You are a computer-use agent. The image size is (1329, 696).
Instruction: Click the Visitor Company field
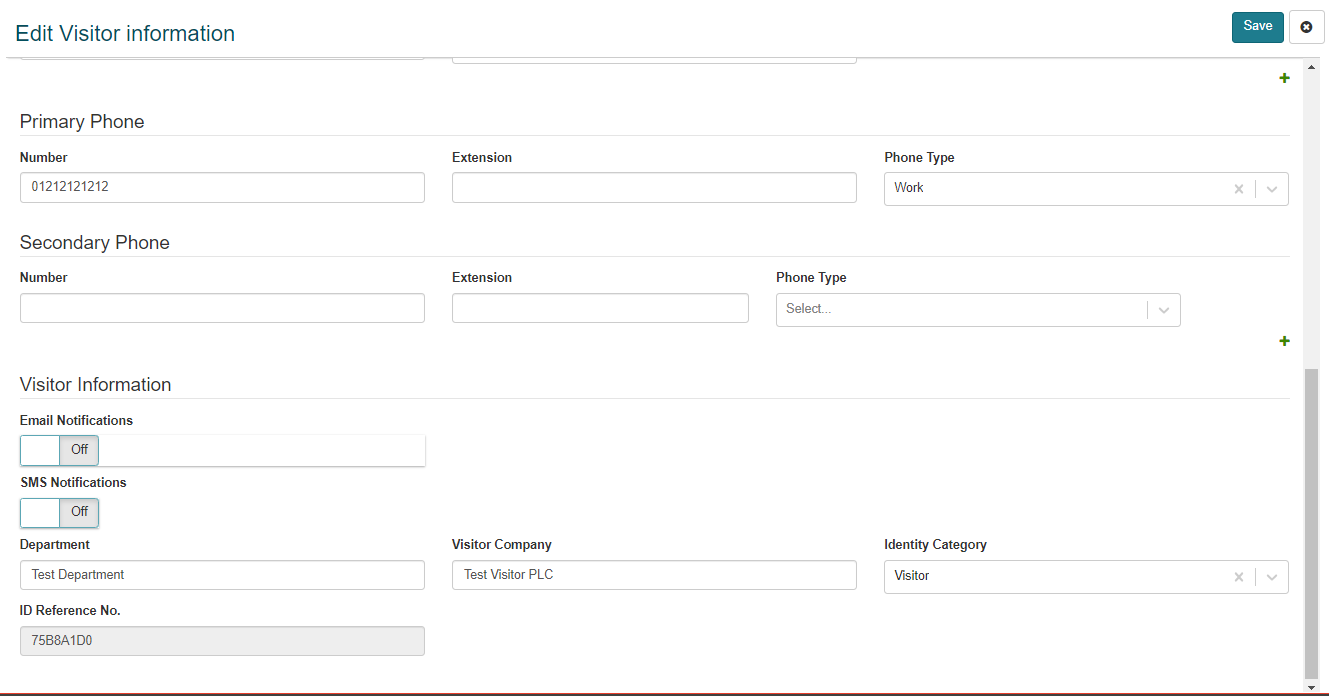tap(654, 575)
